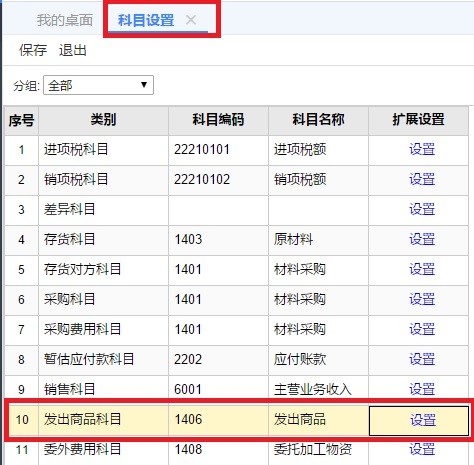Viewport: 474px width, 465px height.
Task: Click the 序号 column header
Action: (x=21, y=120)
